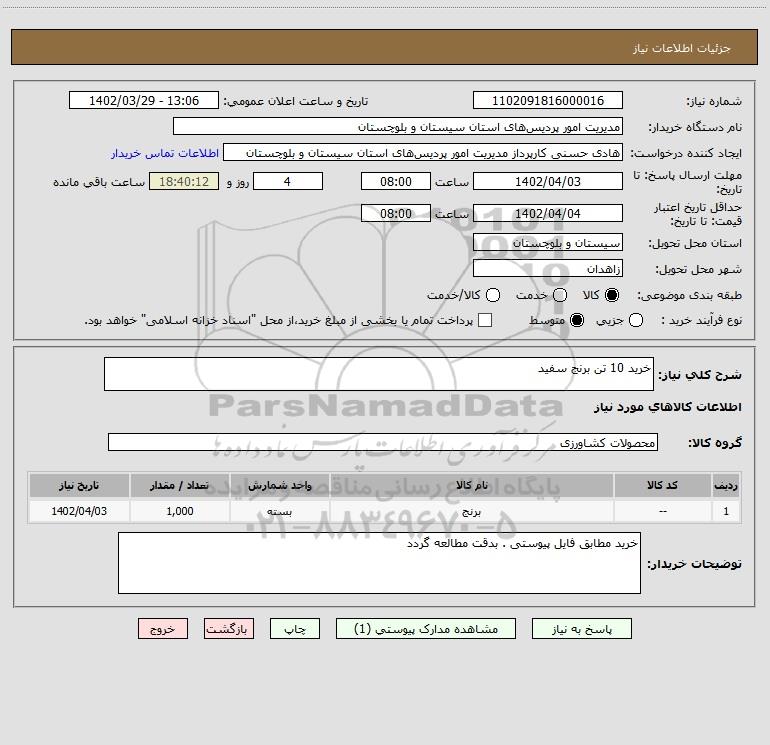770x745 pixels.
Task: Click the 1402/04/03 need date table cell
Action: 79,511
